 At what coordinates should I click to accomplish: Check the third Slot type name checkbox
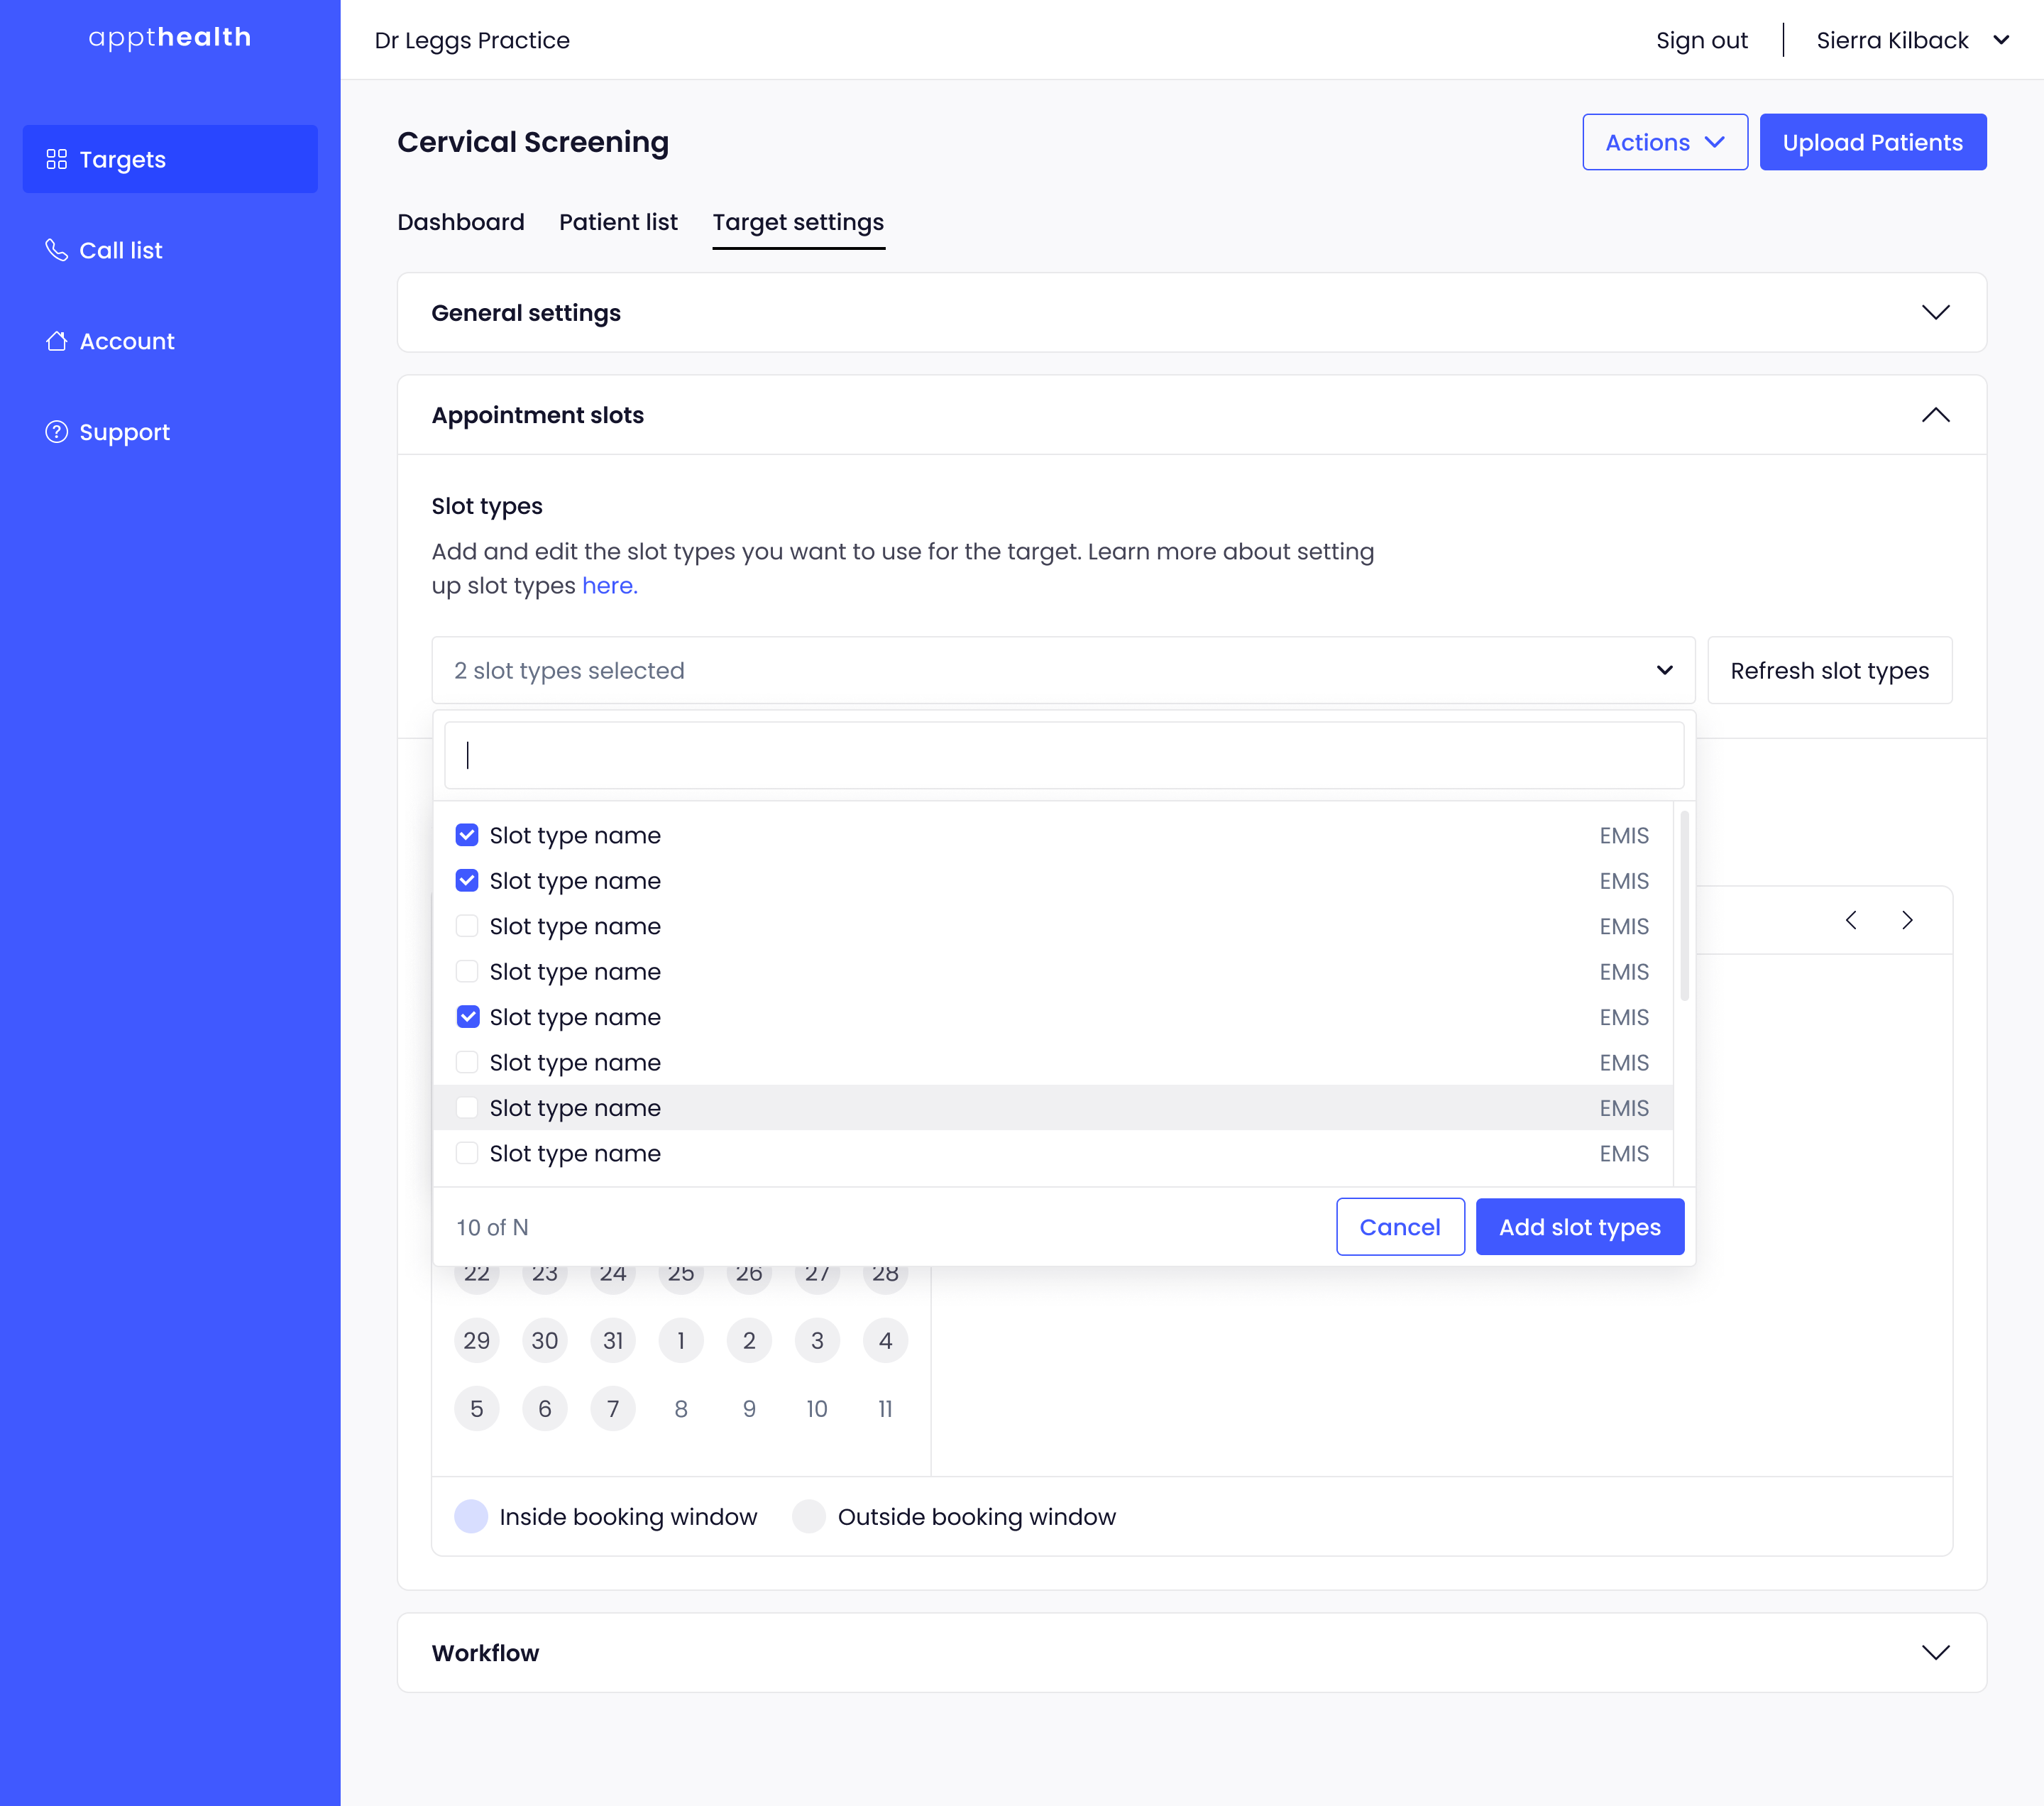click(467, 926)
